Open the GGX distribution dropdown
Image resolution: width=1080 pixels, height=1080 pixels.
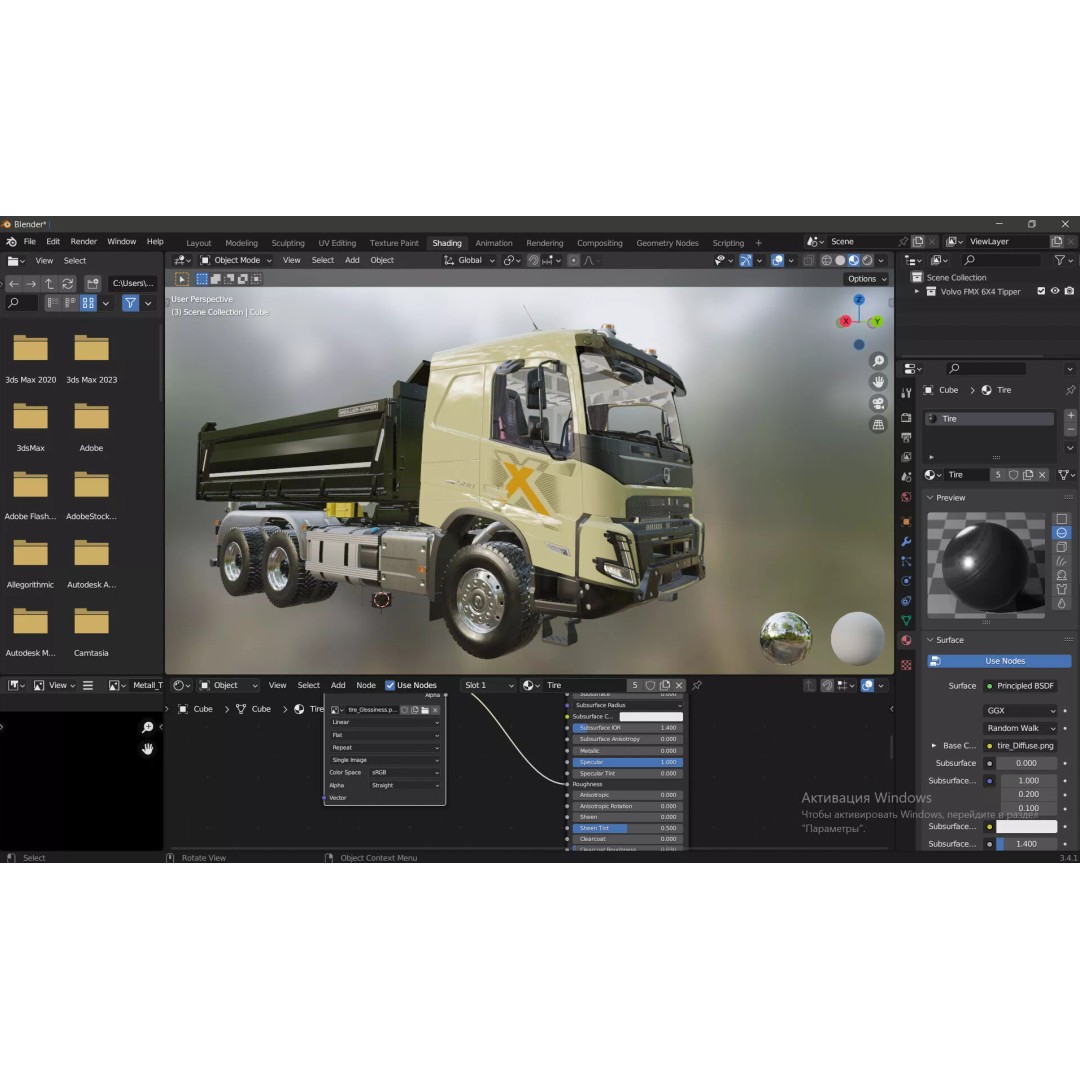(x=1021, y=711)
